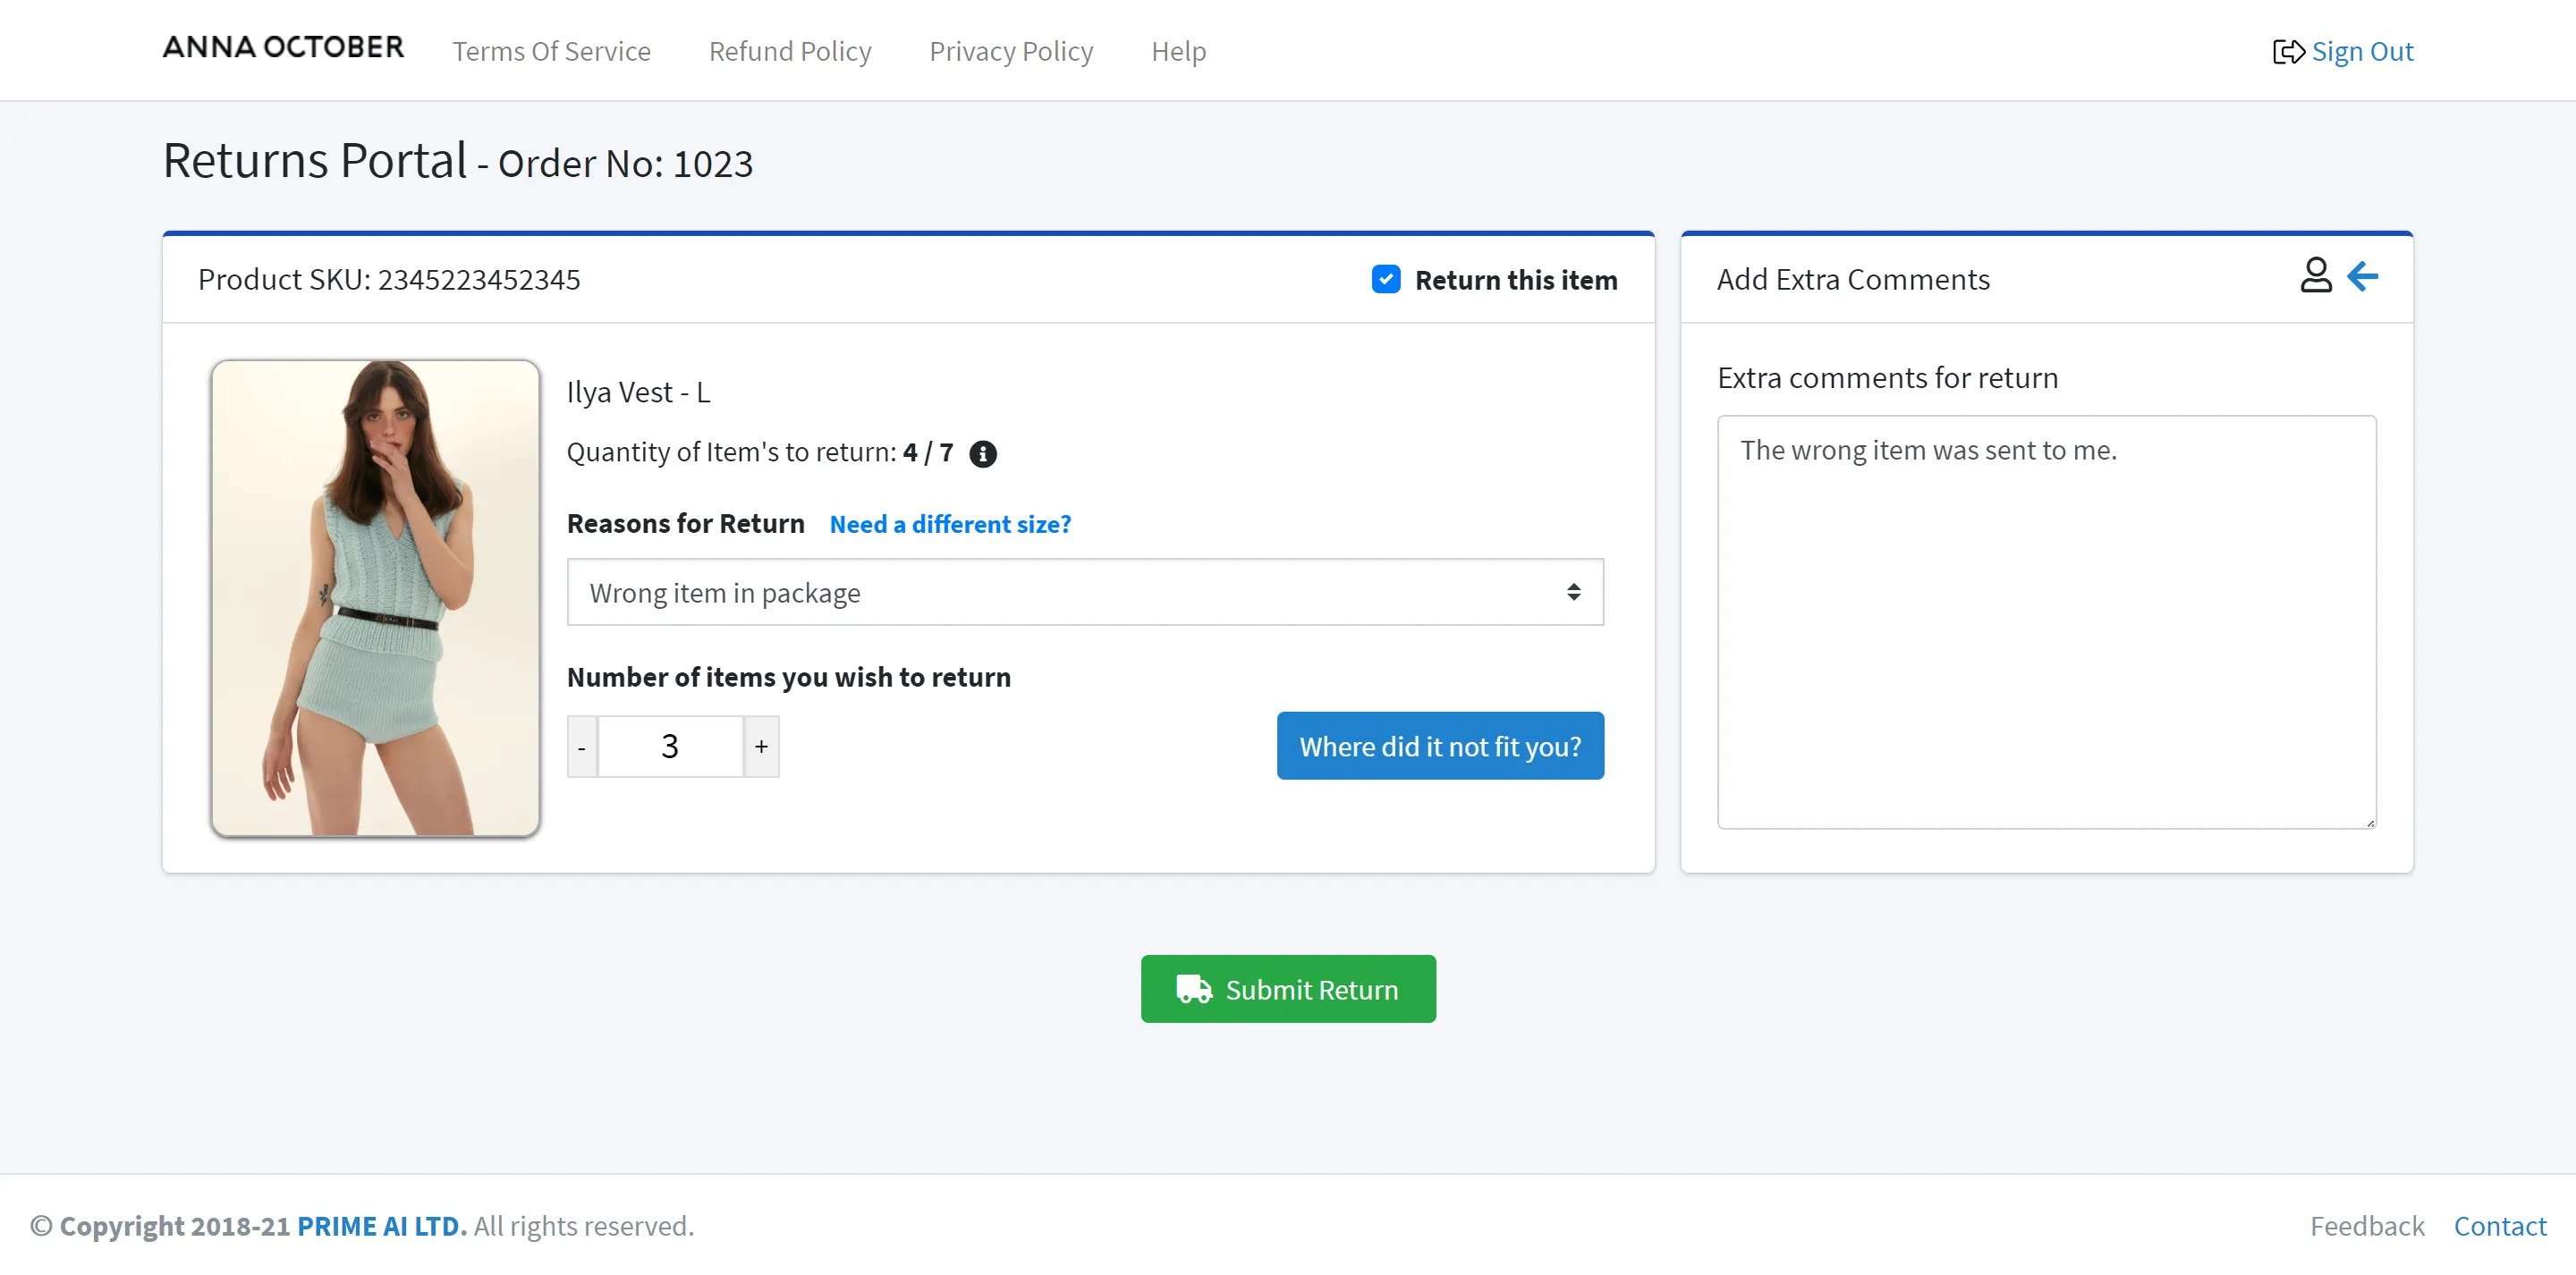The image size is (2576, 1275).
Task: Click the Need a different size link
Action: 950,524
